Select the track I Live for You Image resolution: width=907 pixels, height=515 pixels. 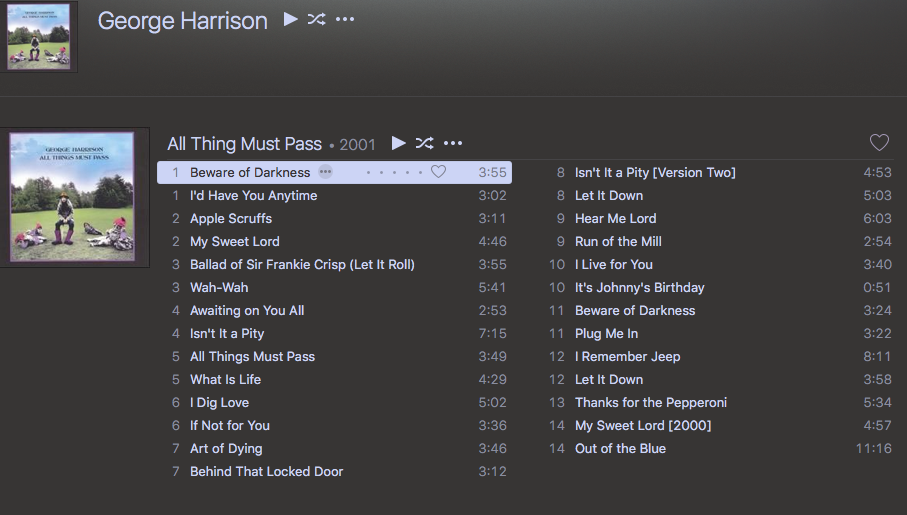[x=719, y=264]
